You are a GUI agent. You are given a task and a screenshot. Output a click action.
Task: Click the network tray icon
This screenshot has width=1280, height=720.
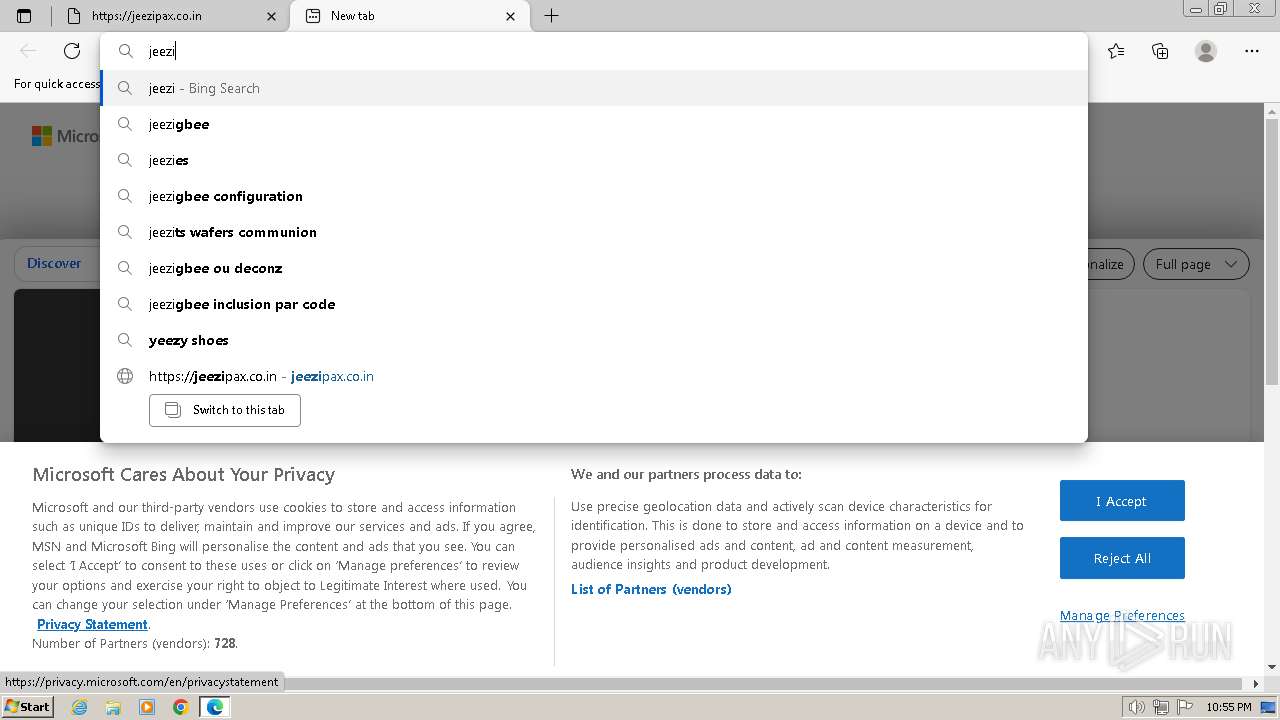[x=1160, y=707]
